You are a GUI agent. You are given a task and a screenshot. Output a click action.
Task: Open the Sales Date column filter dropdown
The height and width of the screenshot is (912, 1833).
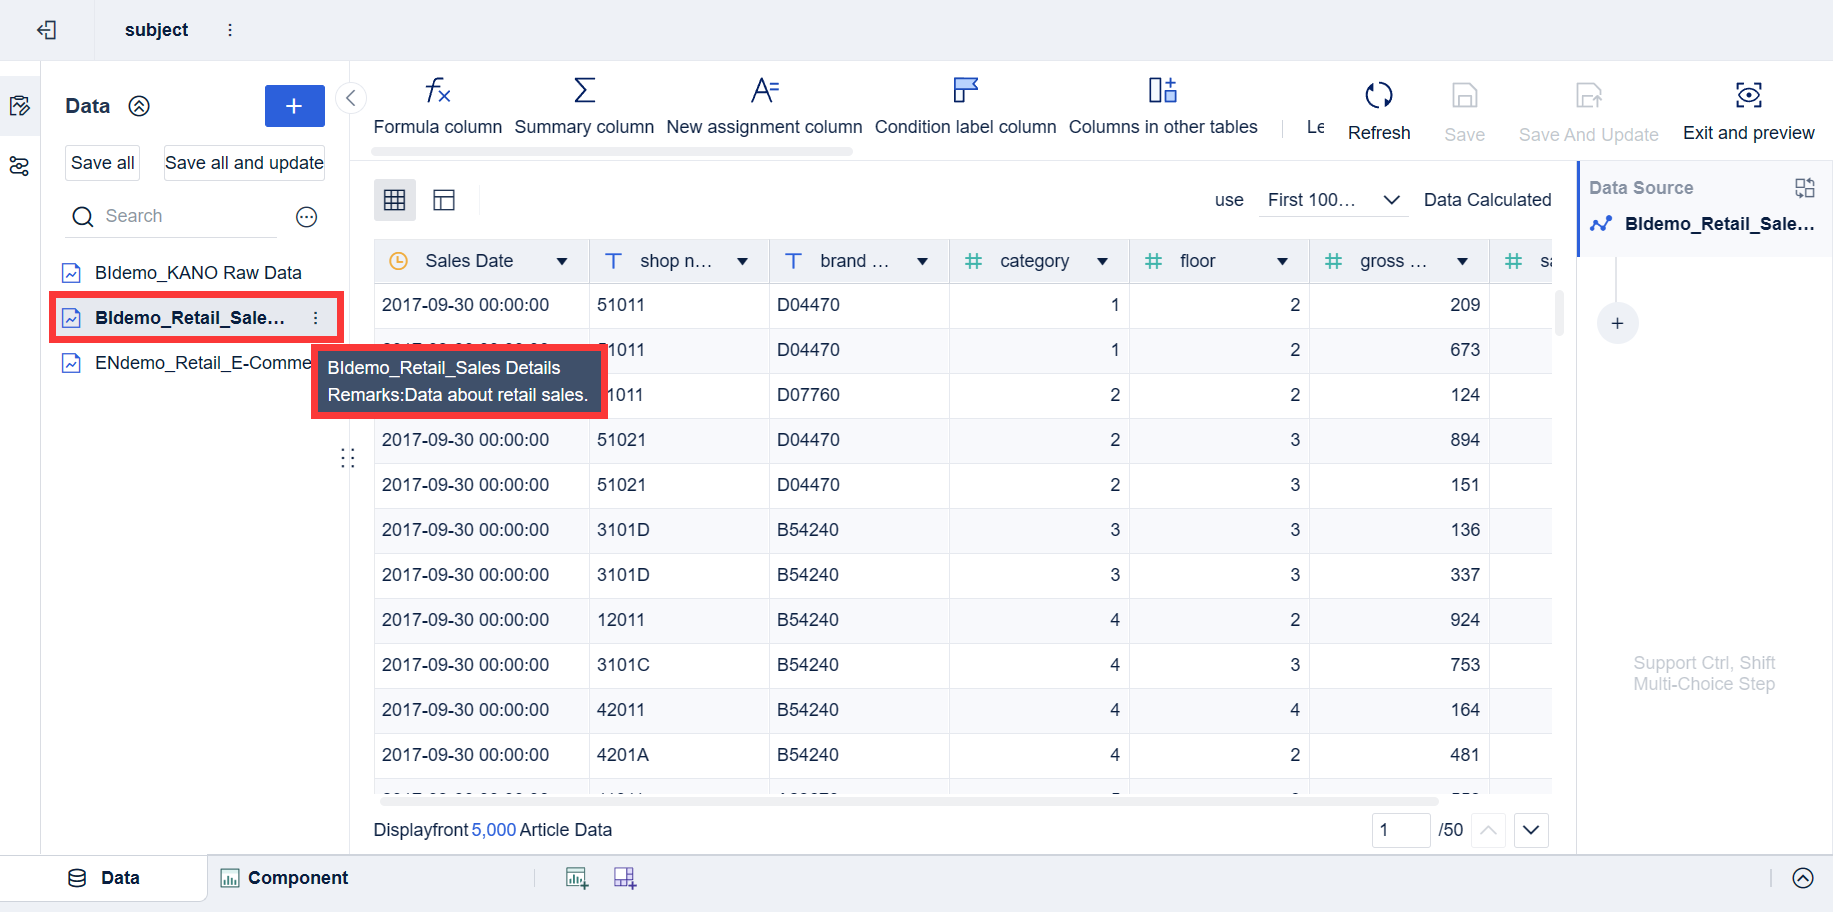pyautogui.click(x=562, y=261)
